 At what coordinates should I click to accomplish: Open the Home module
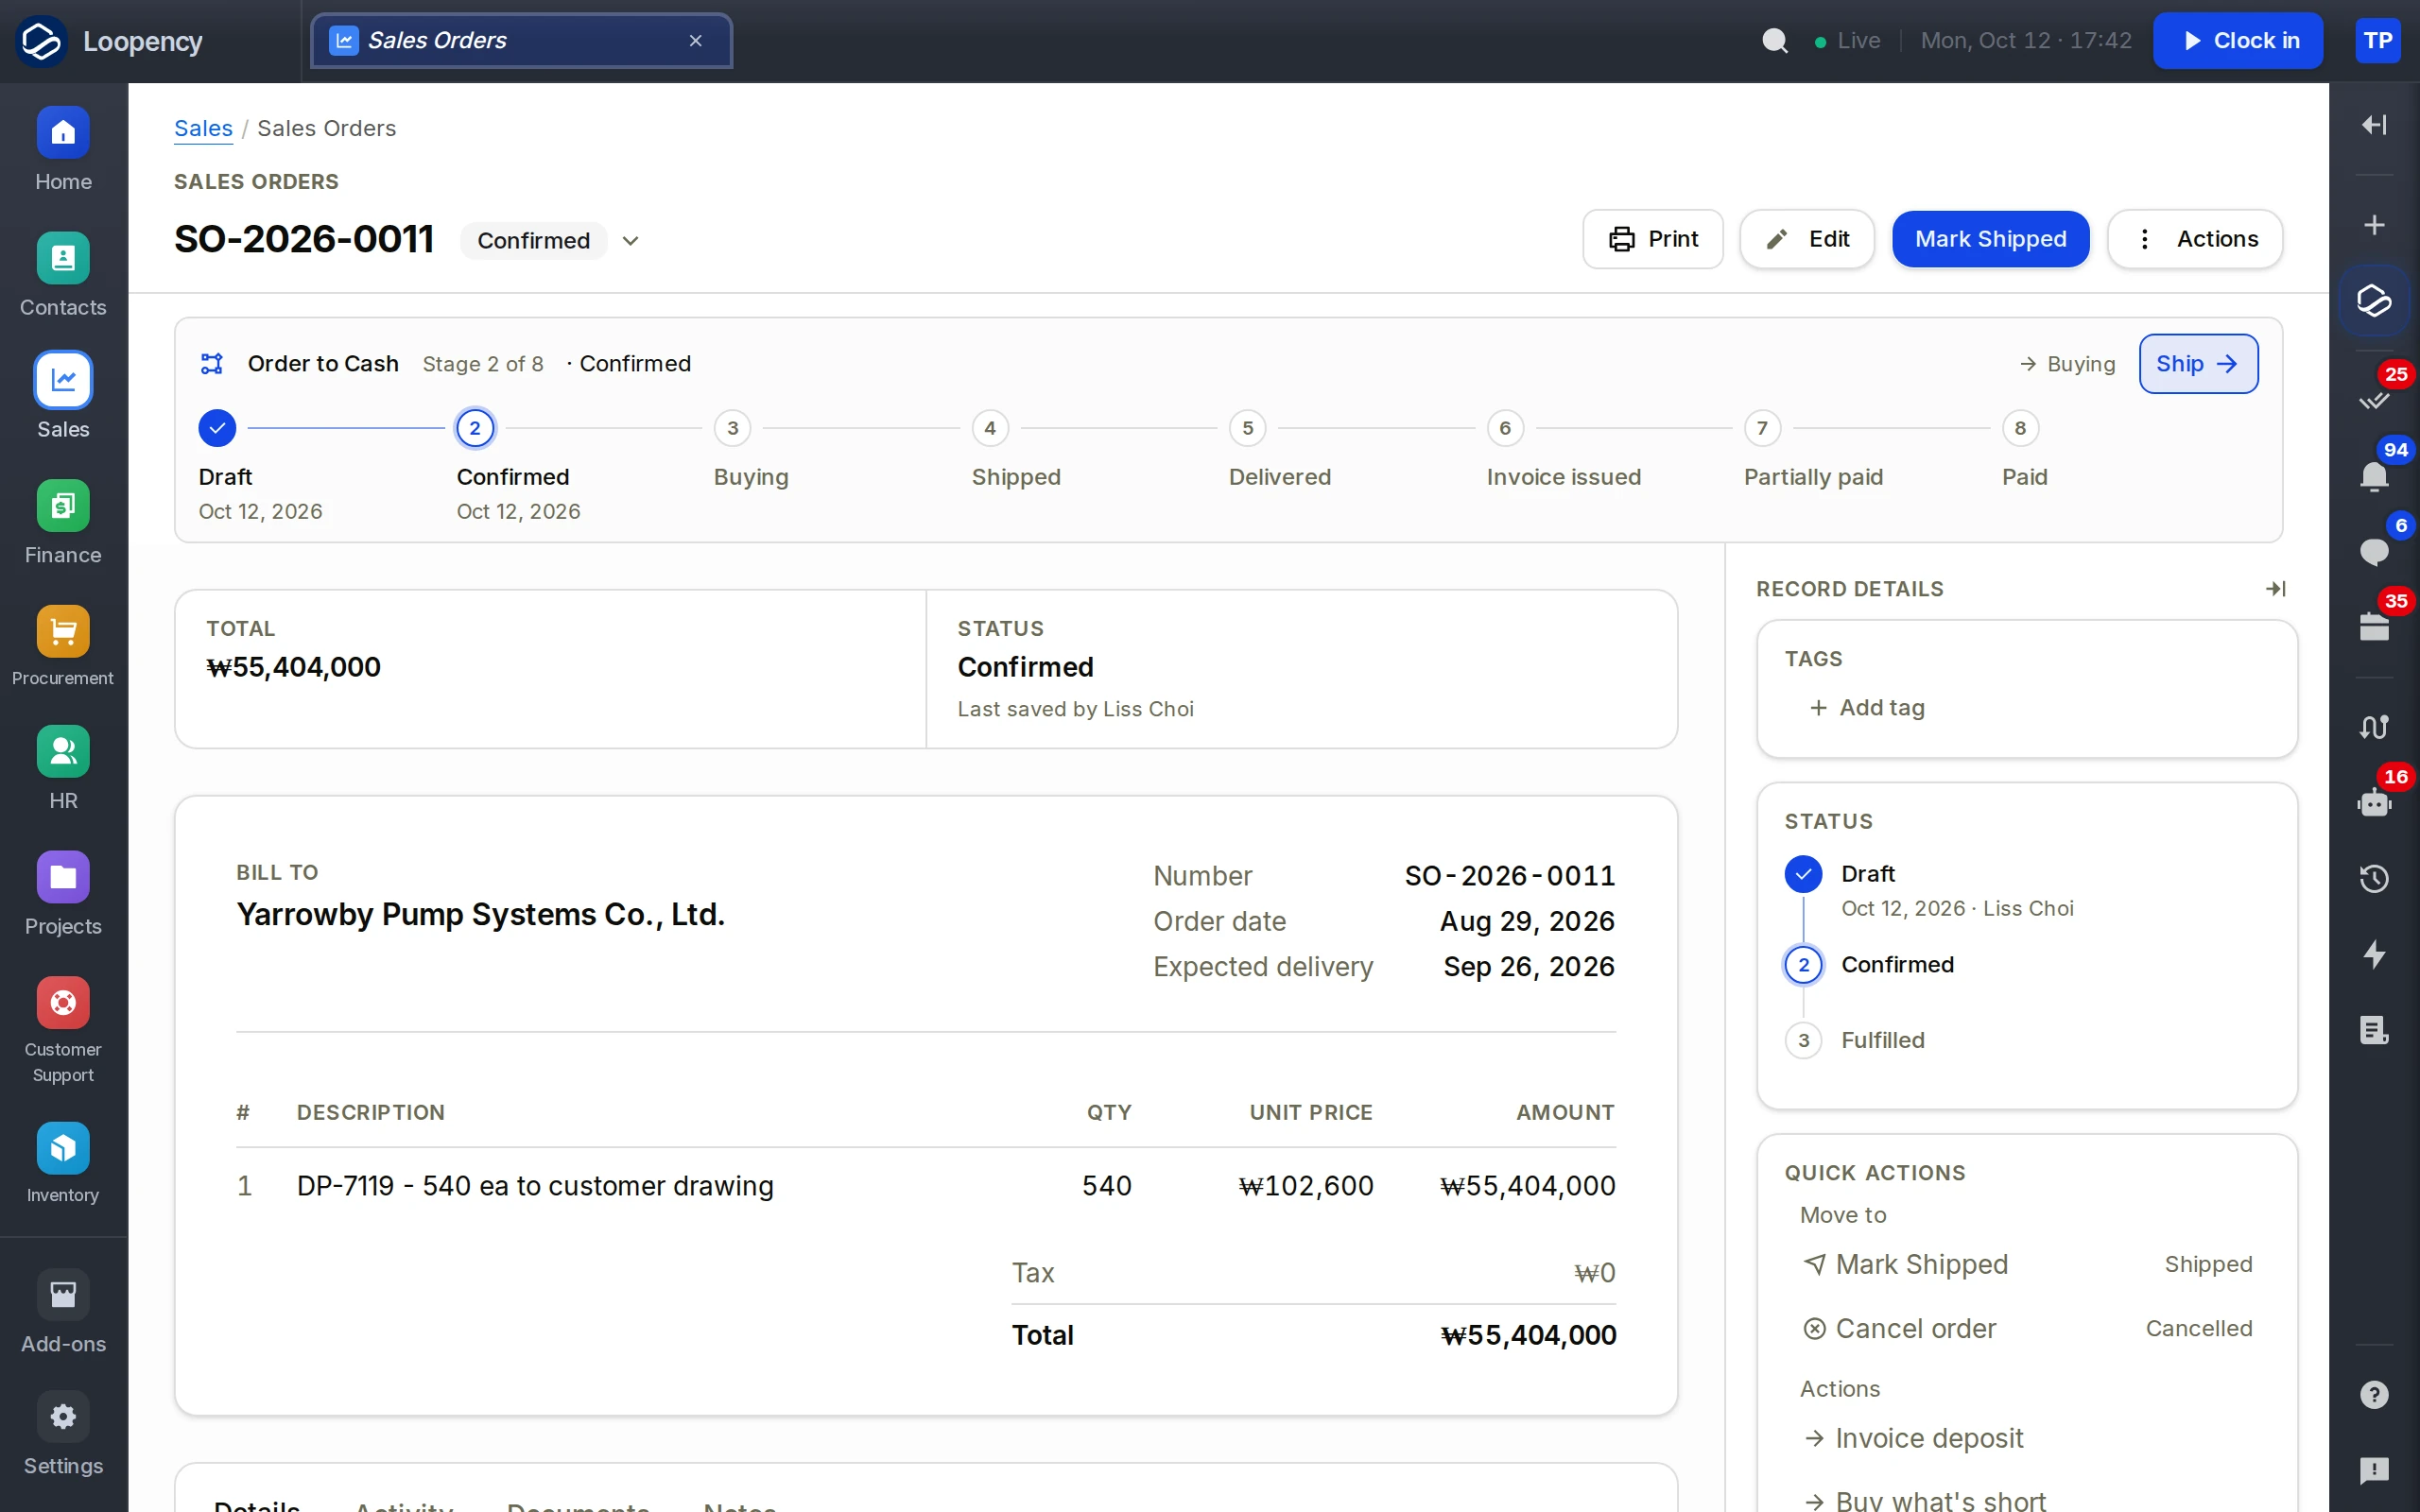pos(63,150)
